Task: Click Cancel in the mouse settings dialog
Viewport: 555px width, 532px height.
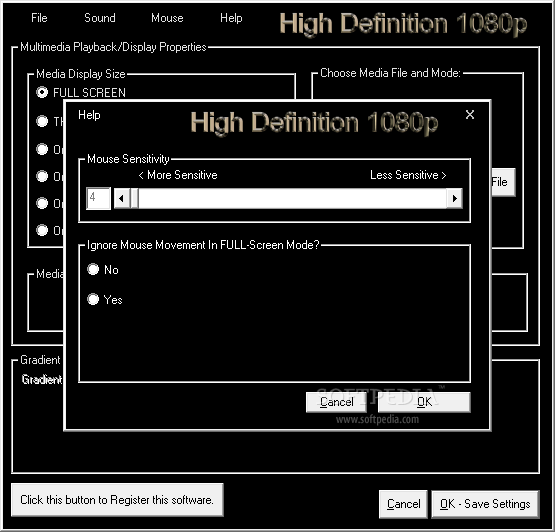Action: point(336,402)
